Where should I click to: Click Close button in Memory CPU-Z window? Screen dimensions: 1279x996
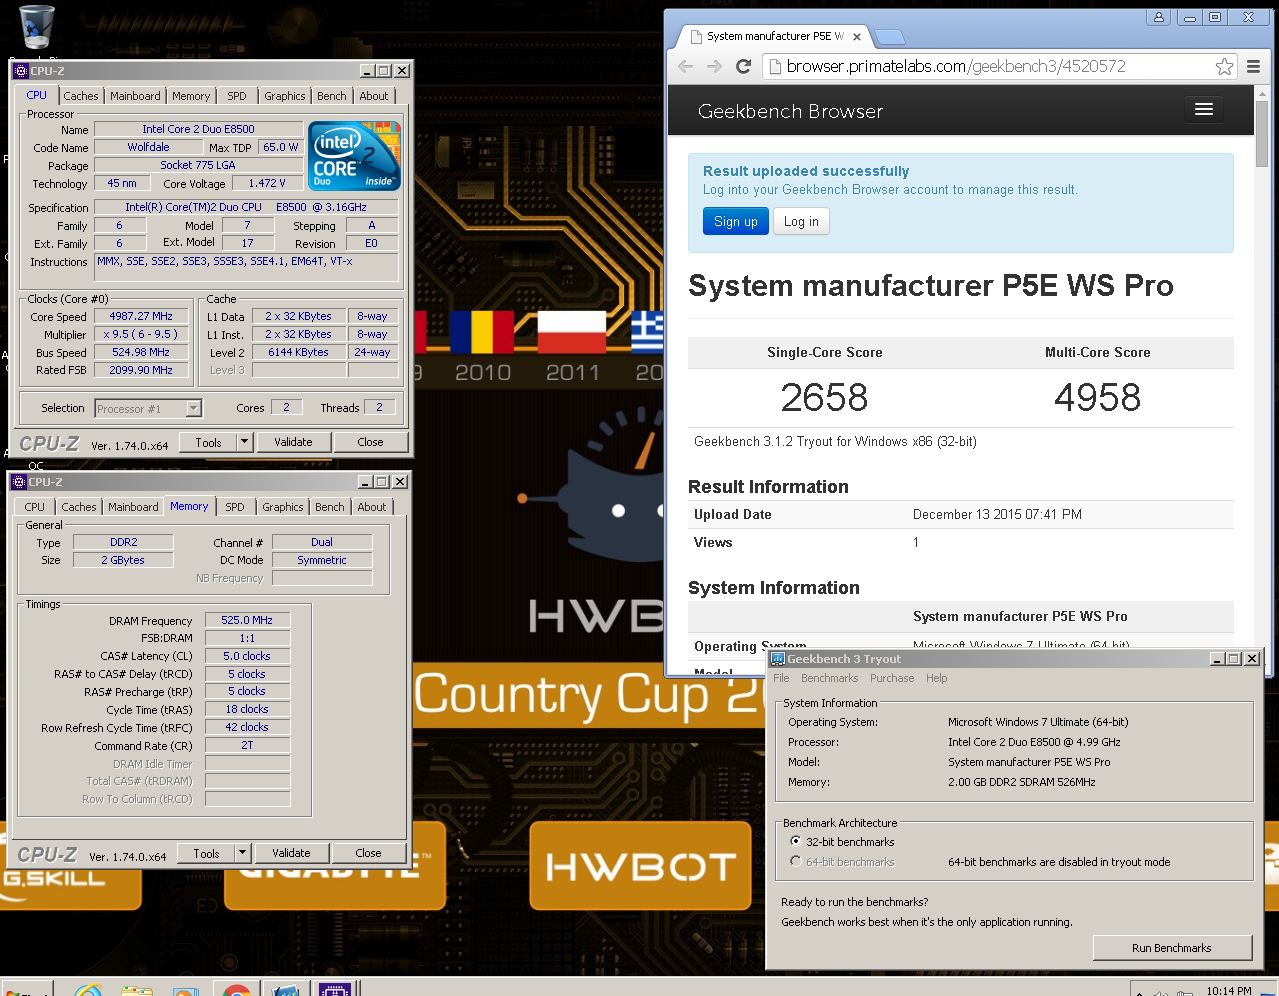point(368,853)
